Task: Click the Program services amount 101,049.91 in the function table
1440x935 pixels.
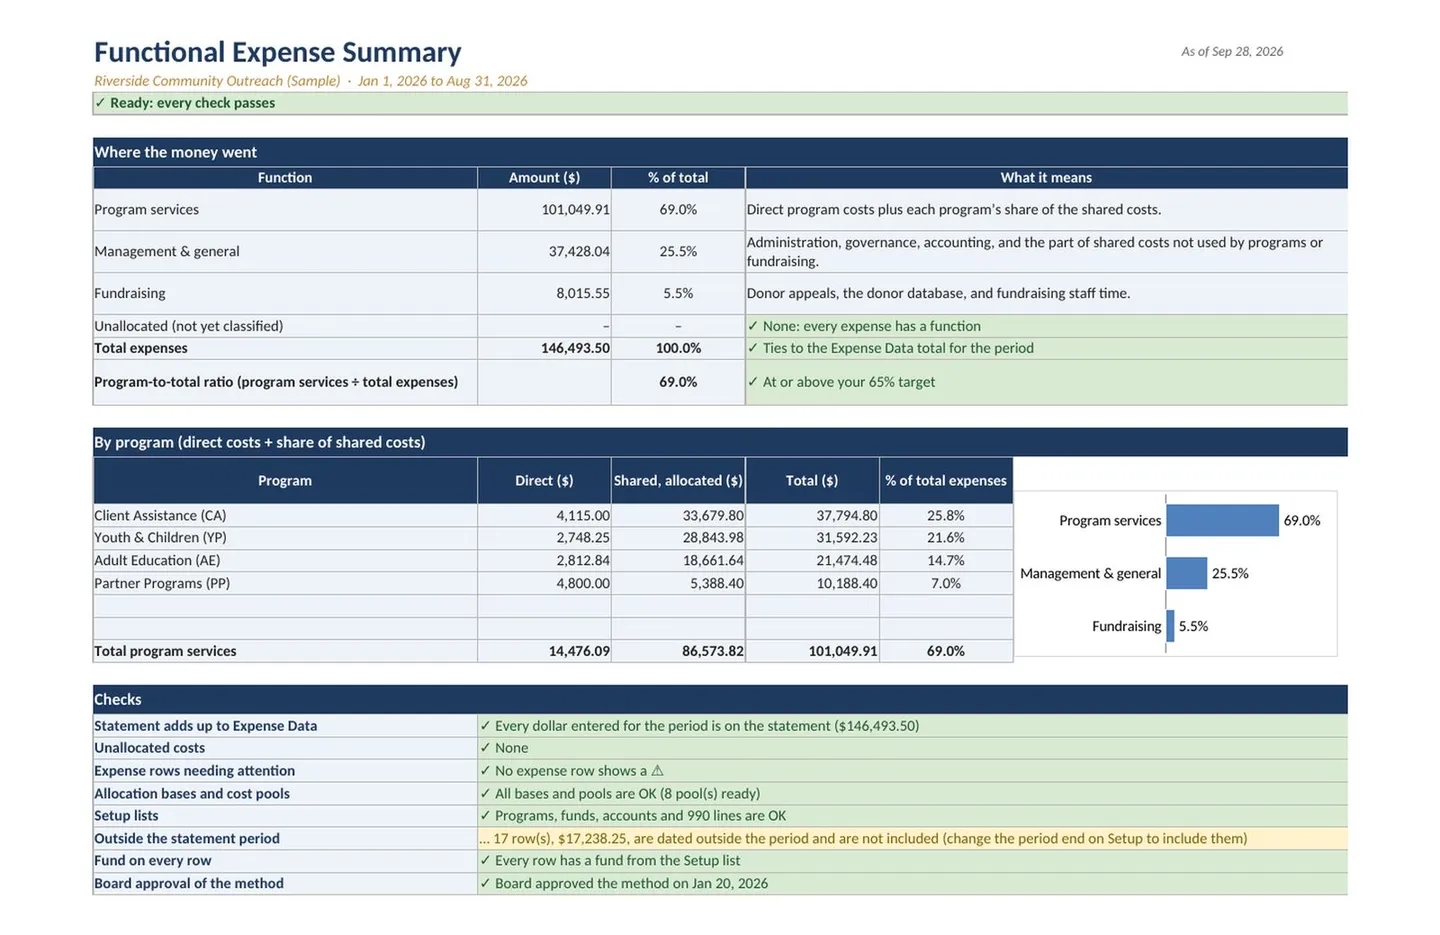Action: tap(575, 210)
